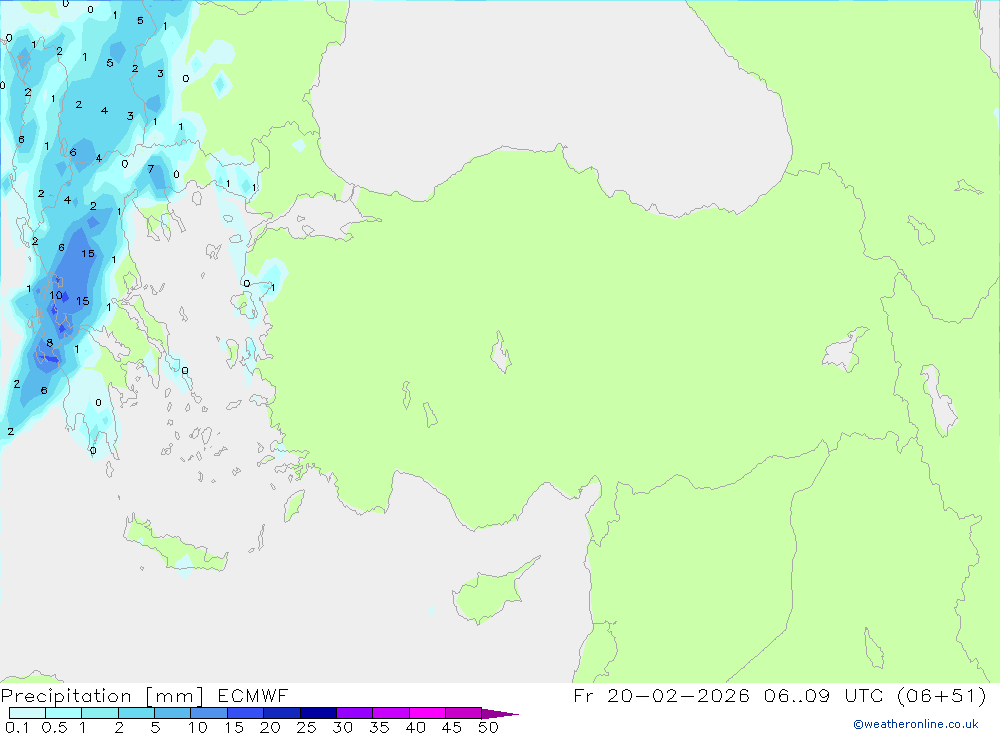1000x733 pixels.
Task: Click the 15–20 mm legend color box
Action: click(x=246, y=713)
